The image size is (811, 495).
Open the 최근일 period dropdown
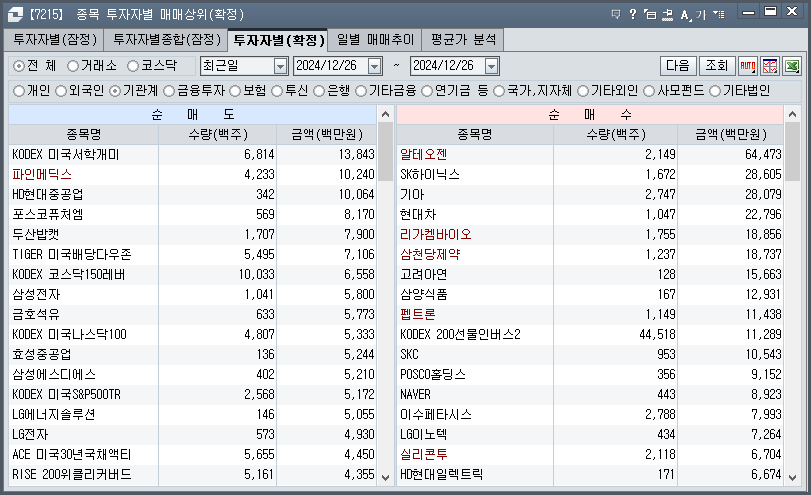pyautogui.click(x=280, y=66)
